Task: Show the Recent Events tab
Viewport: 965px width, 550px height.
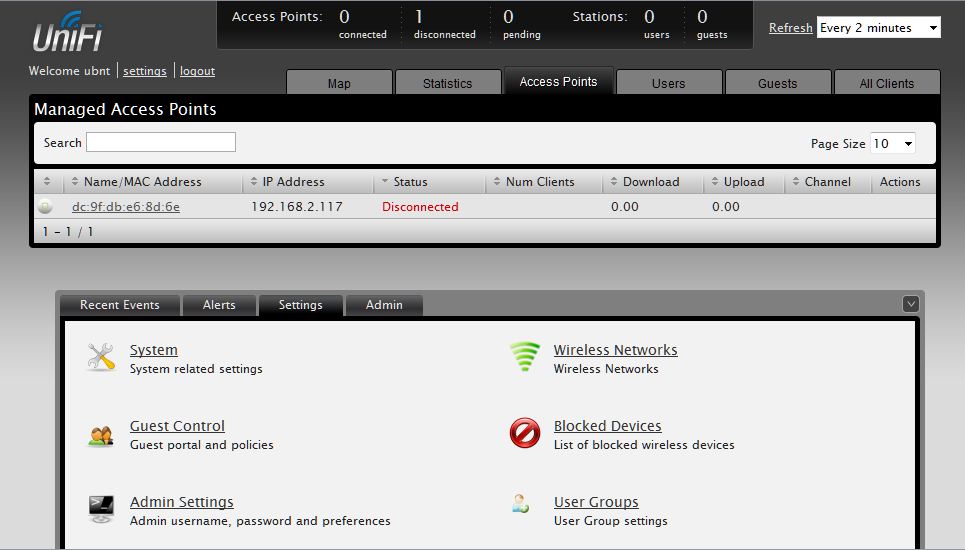Action: pos(119,305)
